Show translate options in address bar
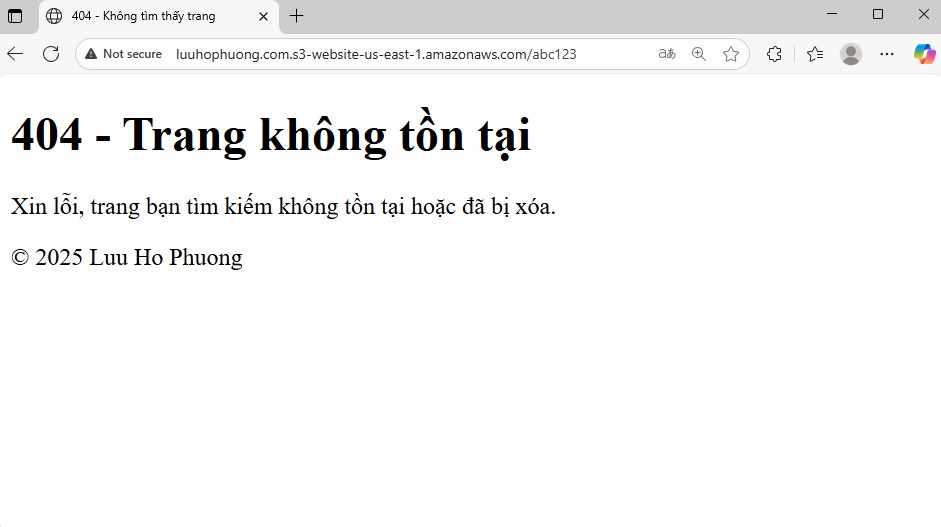This screenshot has height=527, width=941. click(x=667, y=54)
